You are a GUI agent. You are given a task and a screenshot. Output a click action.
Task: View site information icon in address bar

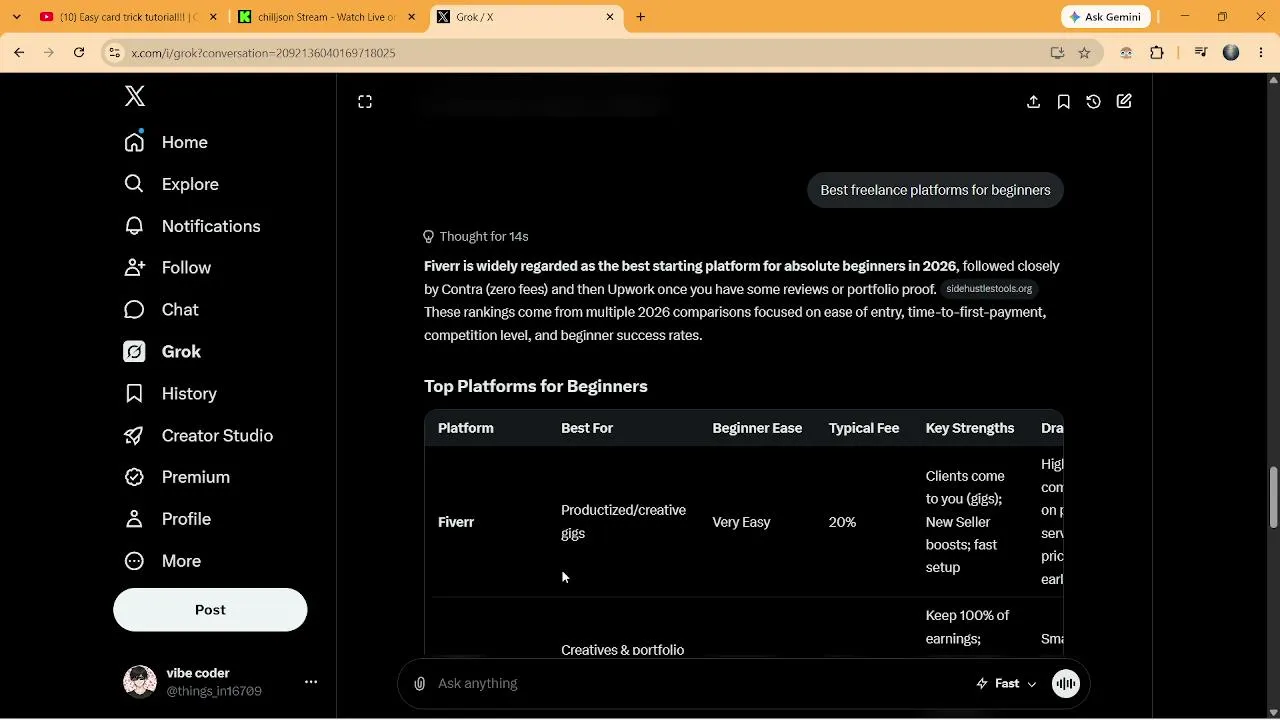tap(115, 53)
